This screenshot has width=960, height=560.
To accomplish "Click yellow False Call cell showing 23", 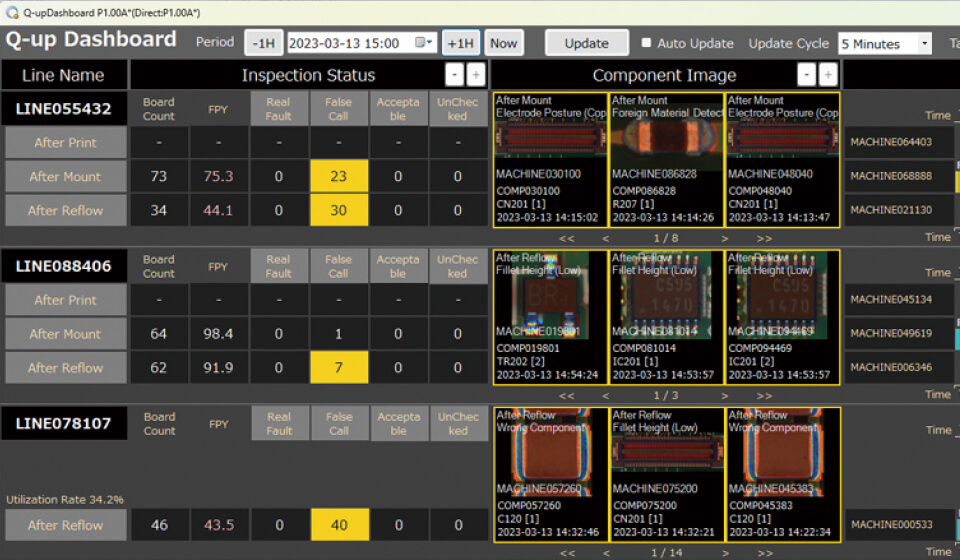I will (x=339, y=176).
